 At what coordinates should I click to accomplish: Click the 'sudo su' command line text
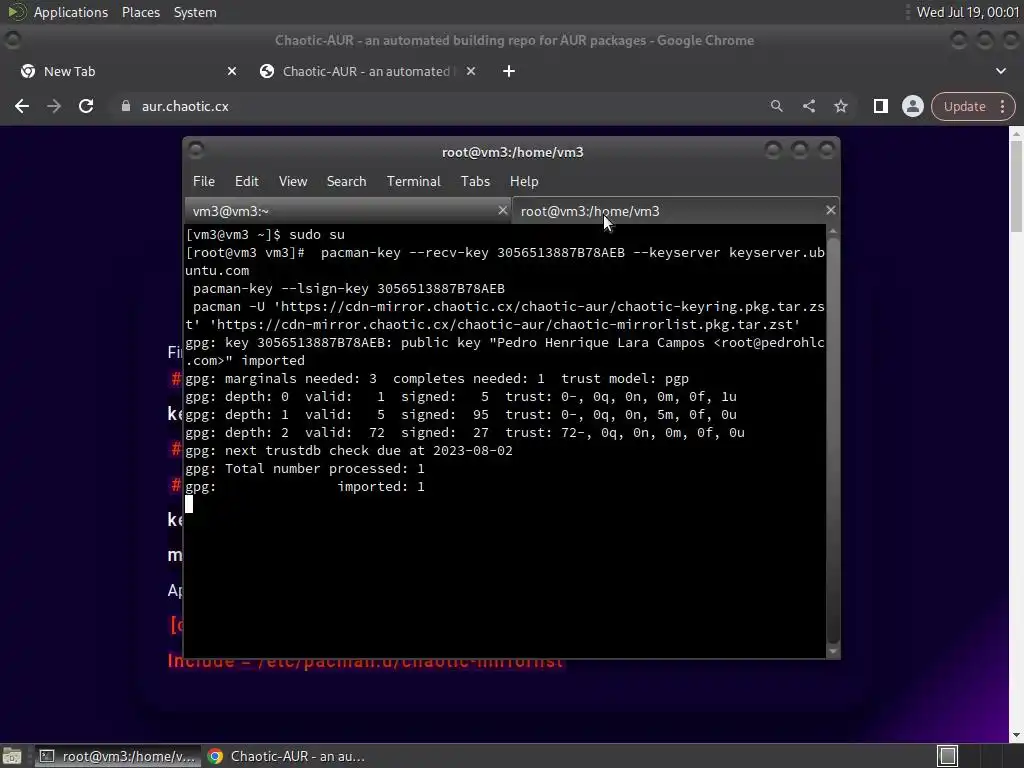[317, 234]
